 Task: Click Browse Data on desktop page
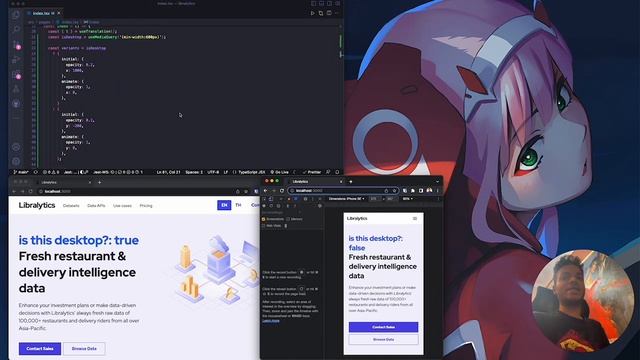pyautogui.click(x=84, y=349)
